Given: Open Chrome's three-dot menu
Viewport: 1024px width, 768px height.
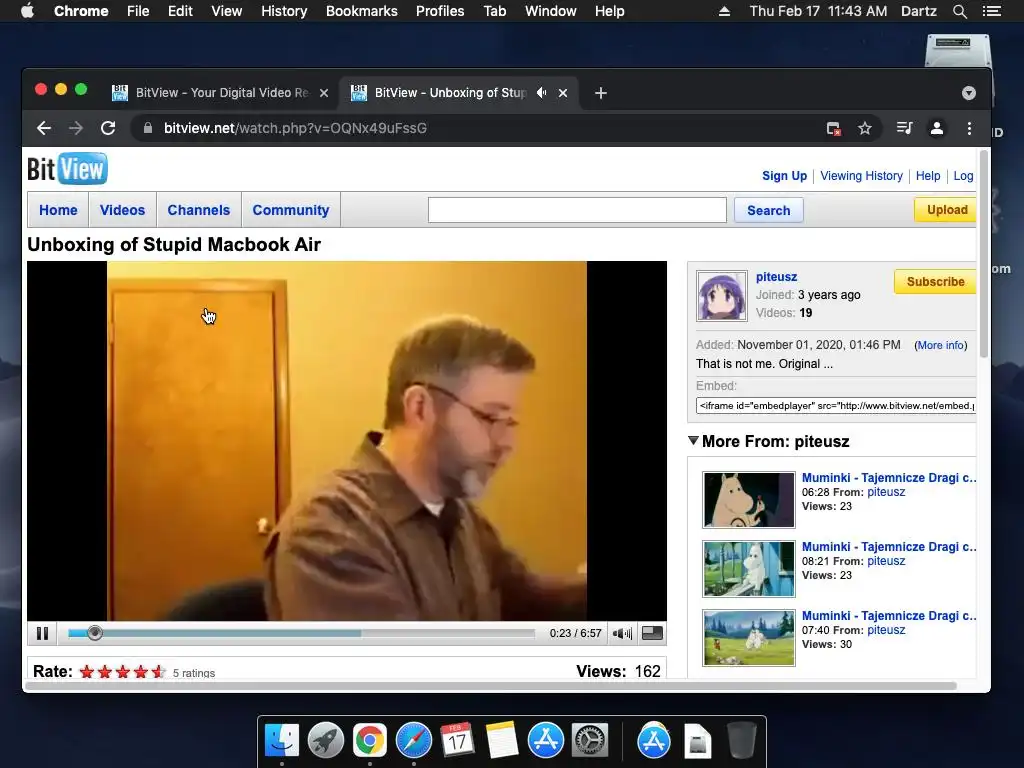Looking at the screenshot, I should (969, 128).
